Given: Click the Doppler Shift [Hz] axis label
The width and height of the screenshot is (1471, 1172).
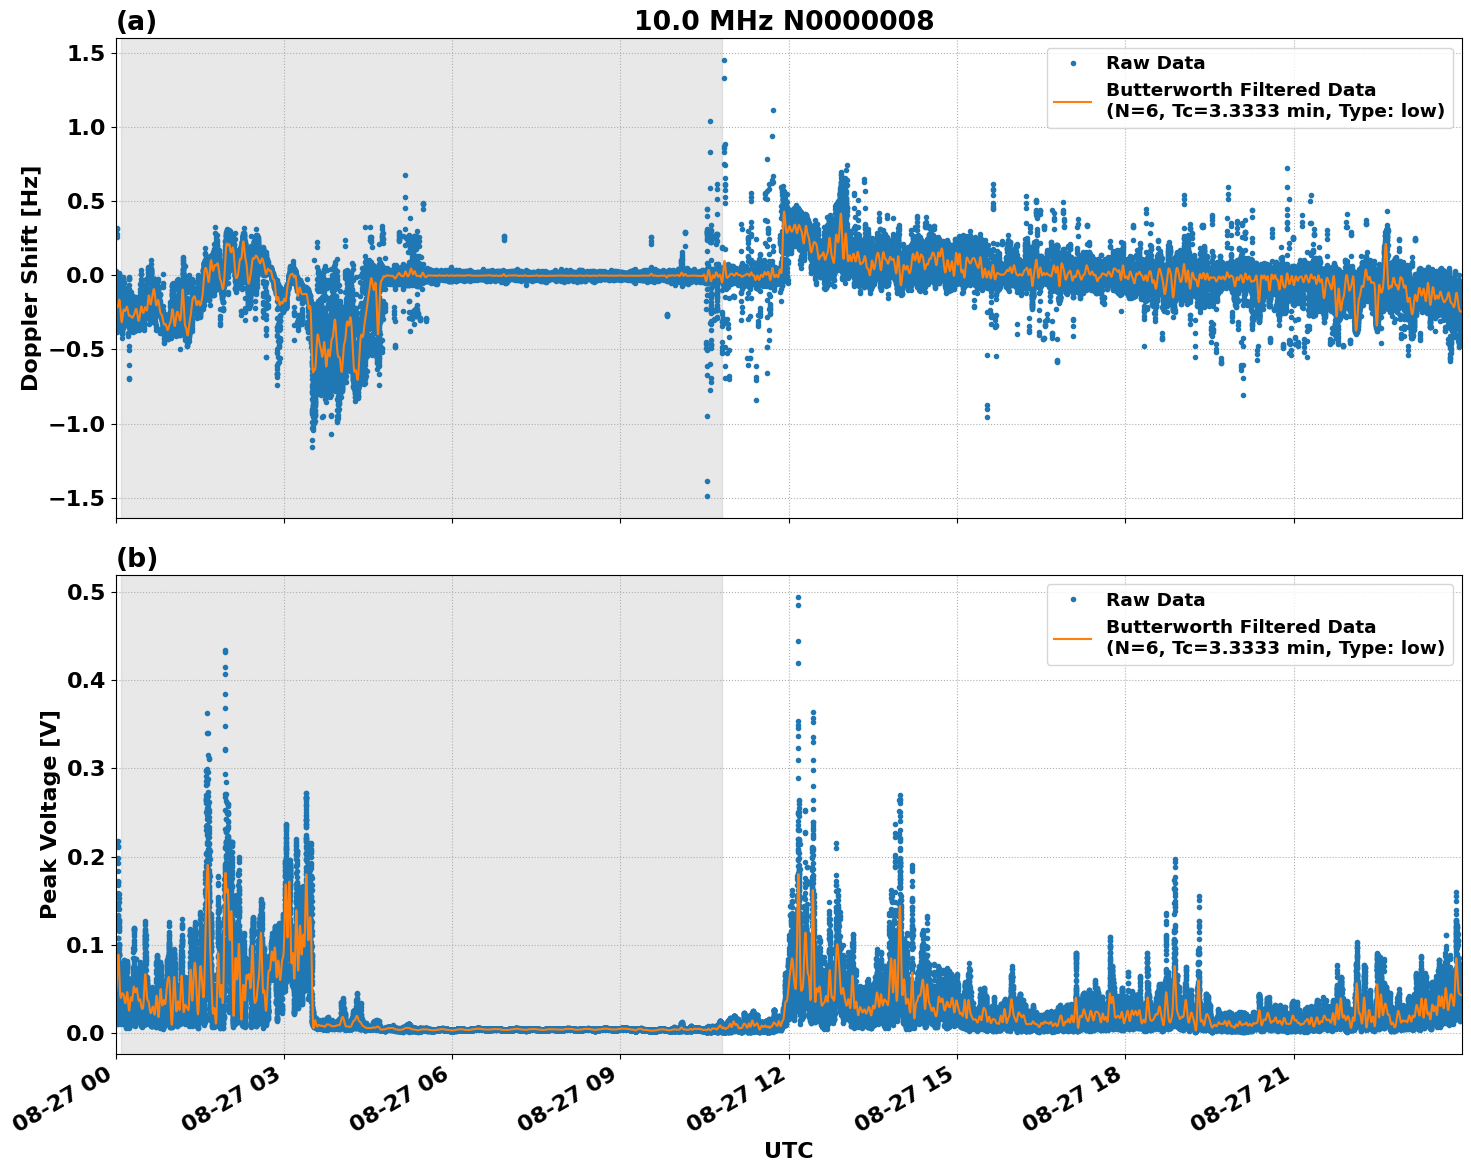Looking at the screenshot, I should tap(30, 272).
